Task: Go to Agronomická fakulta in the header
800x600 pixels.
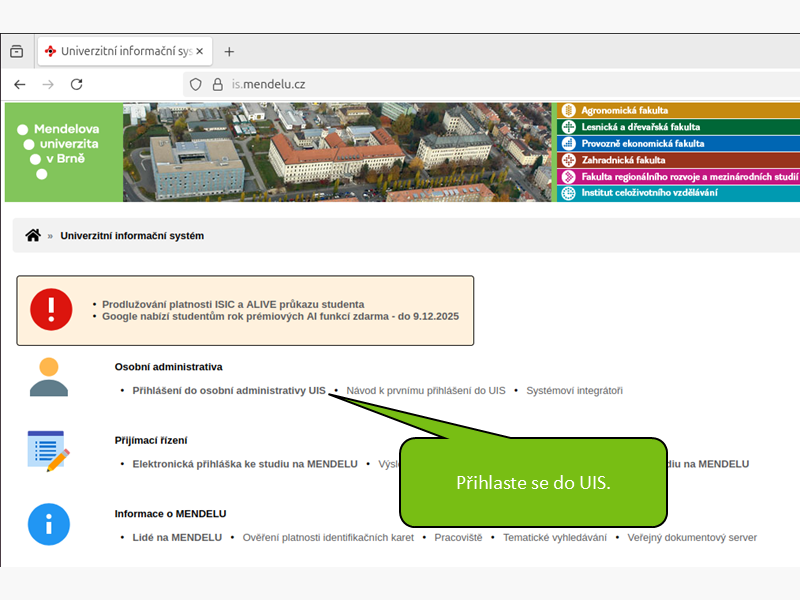Action: pos(624,110)
